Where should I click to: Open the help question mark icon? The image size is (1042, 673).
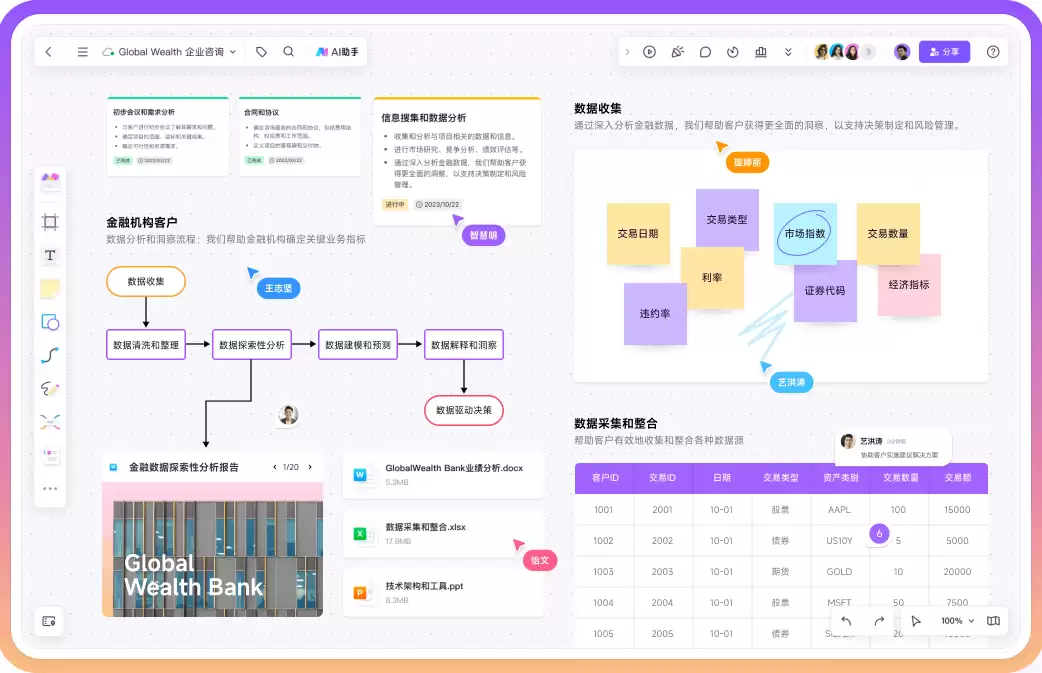pyautogui.click(x=993, y=52)
